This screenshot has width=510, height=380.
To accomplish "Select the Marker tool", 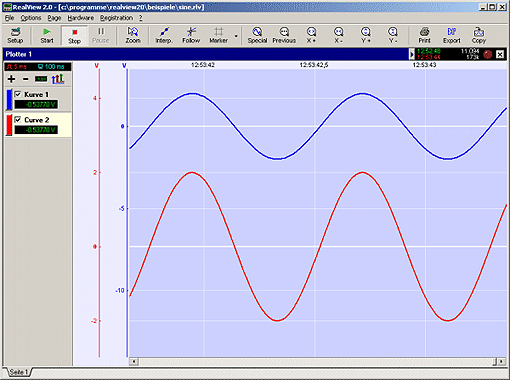I will click(218, 35).
